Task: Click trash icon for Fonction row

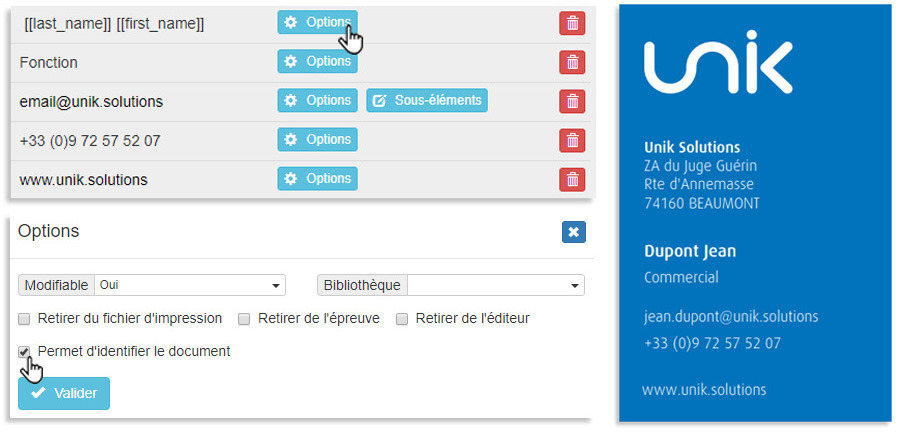Action: [x=571, y=62]
